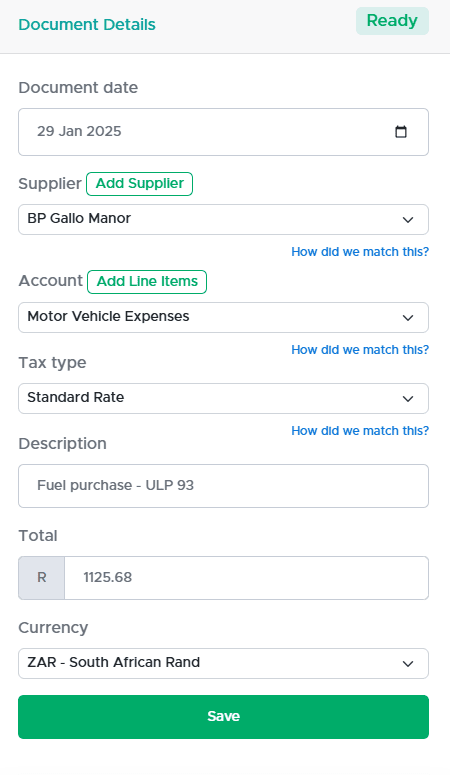Click the Add Line Items button

tap(147, 282)
